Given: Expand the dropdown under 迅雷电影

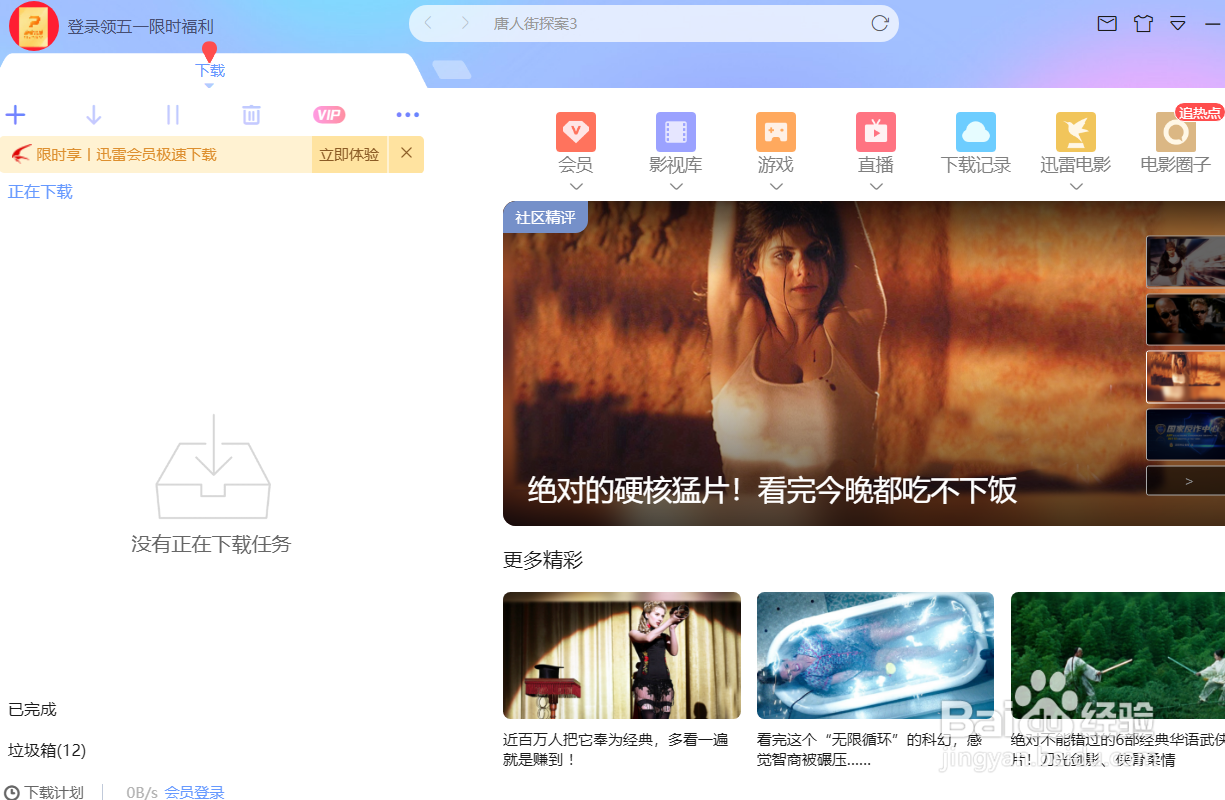Looking at the screenshot, I should click(1076, 186).
